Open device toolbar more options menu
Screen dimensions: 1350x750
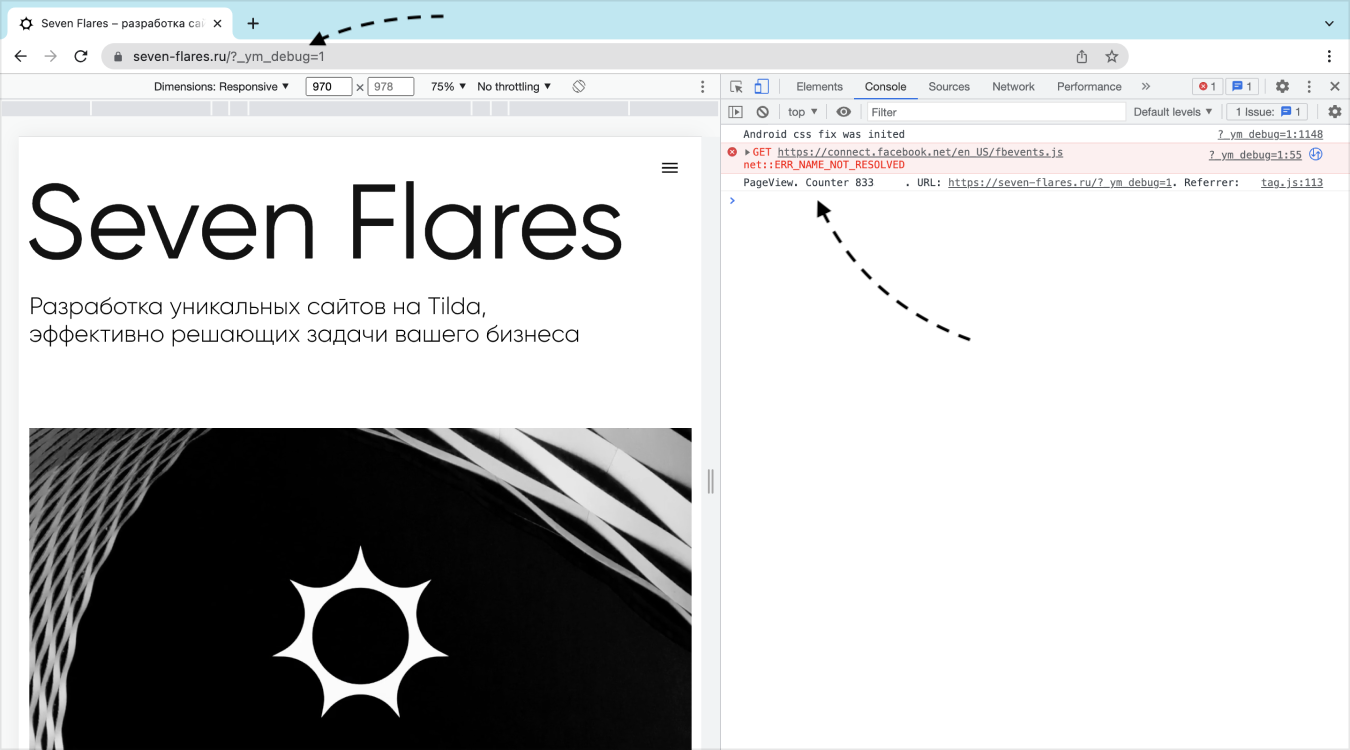click(x=702, y=87)
